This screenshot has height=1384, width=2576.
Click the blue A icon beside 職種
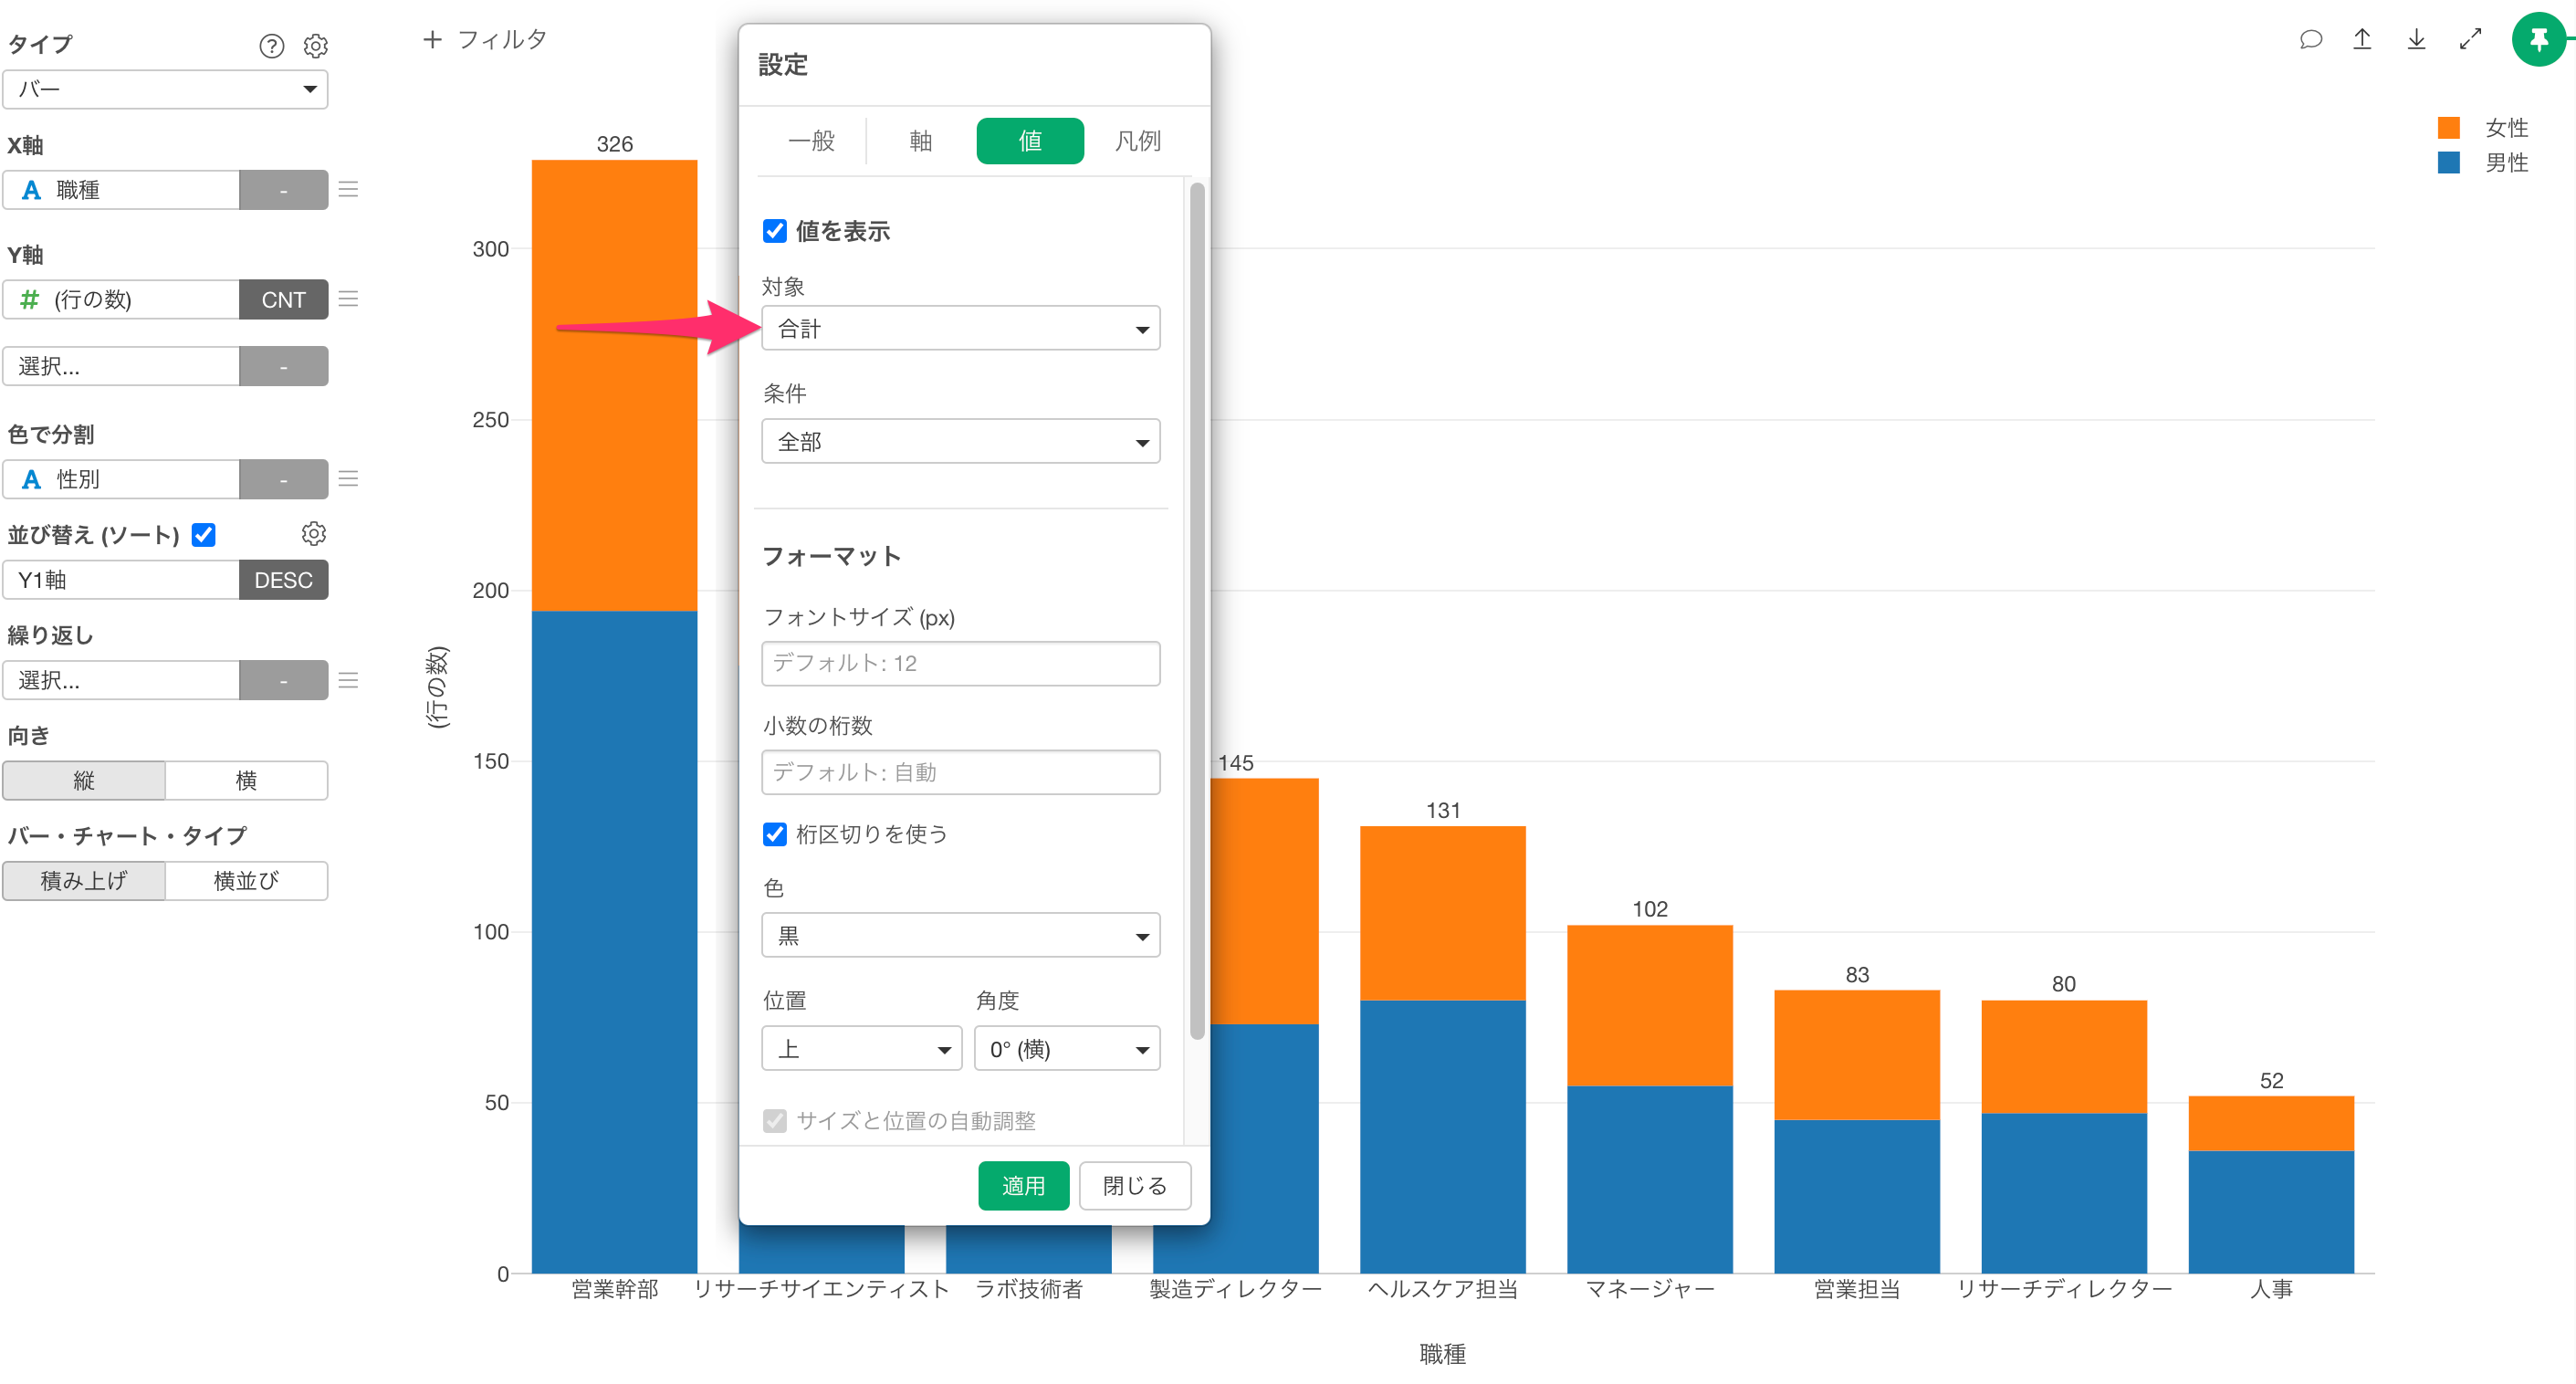[31, 190]
